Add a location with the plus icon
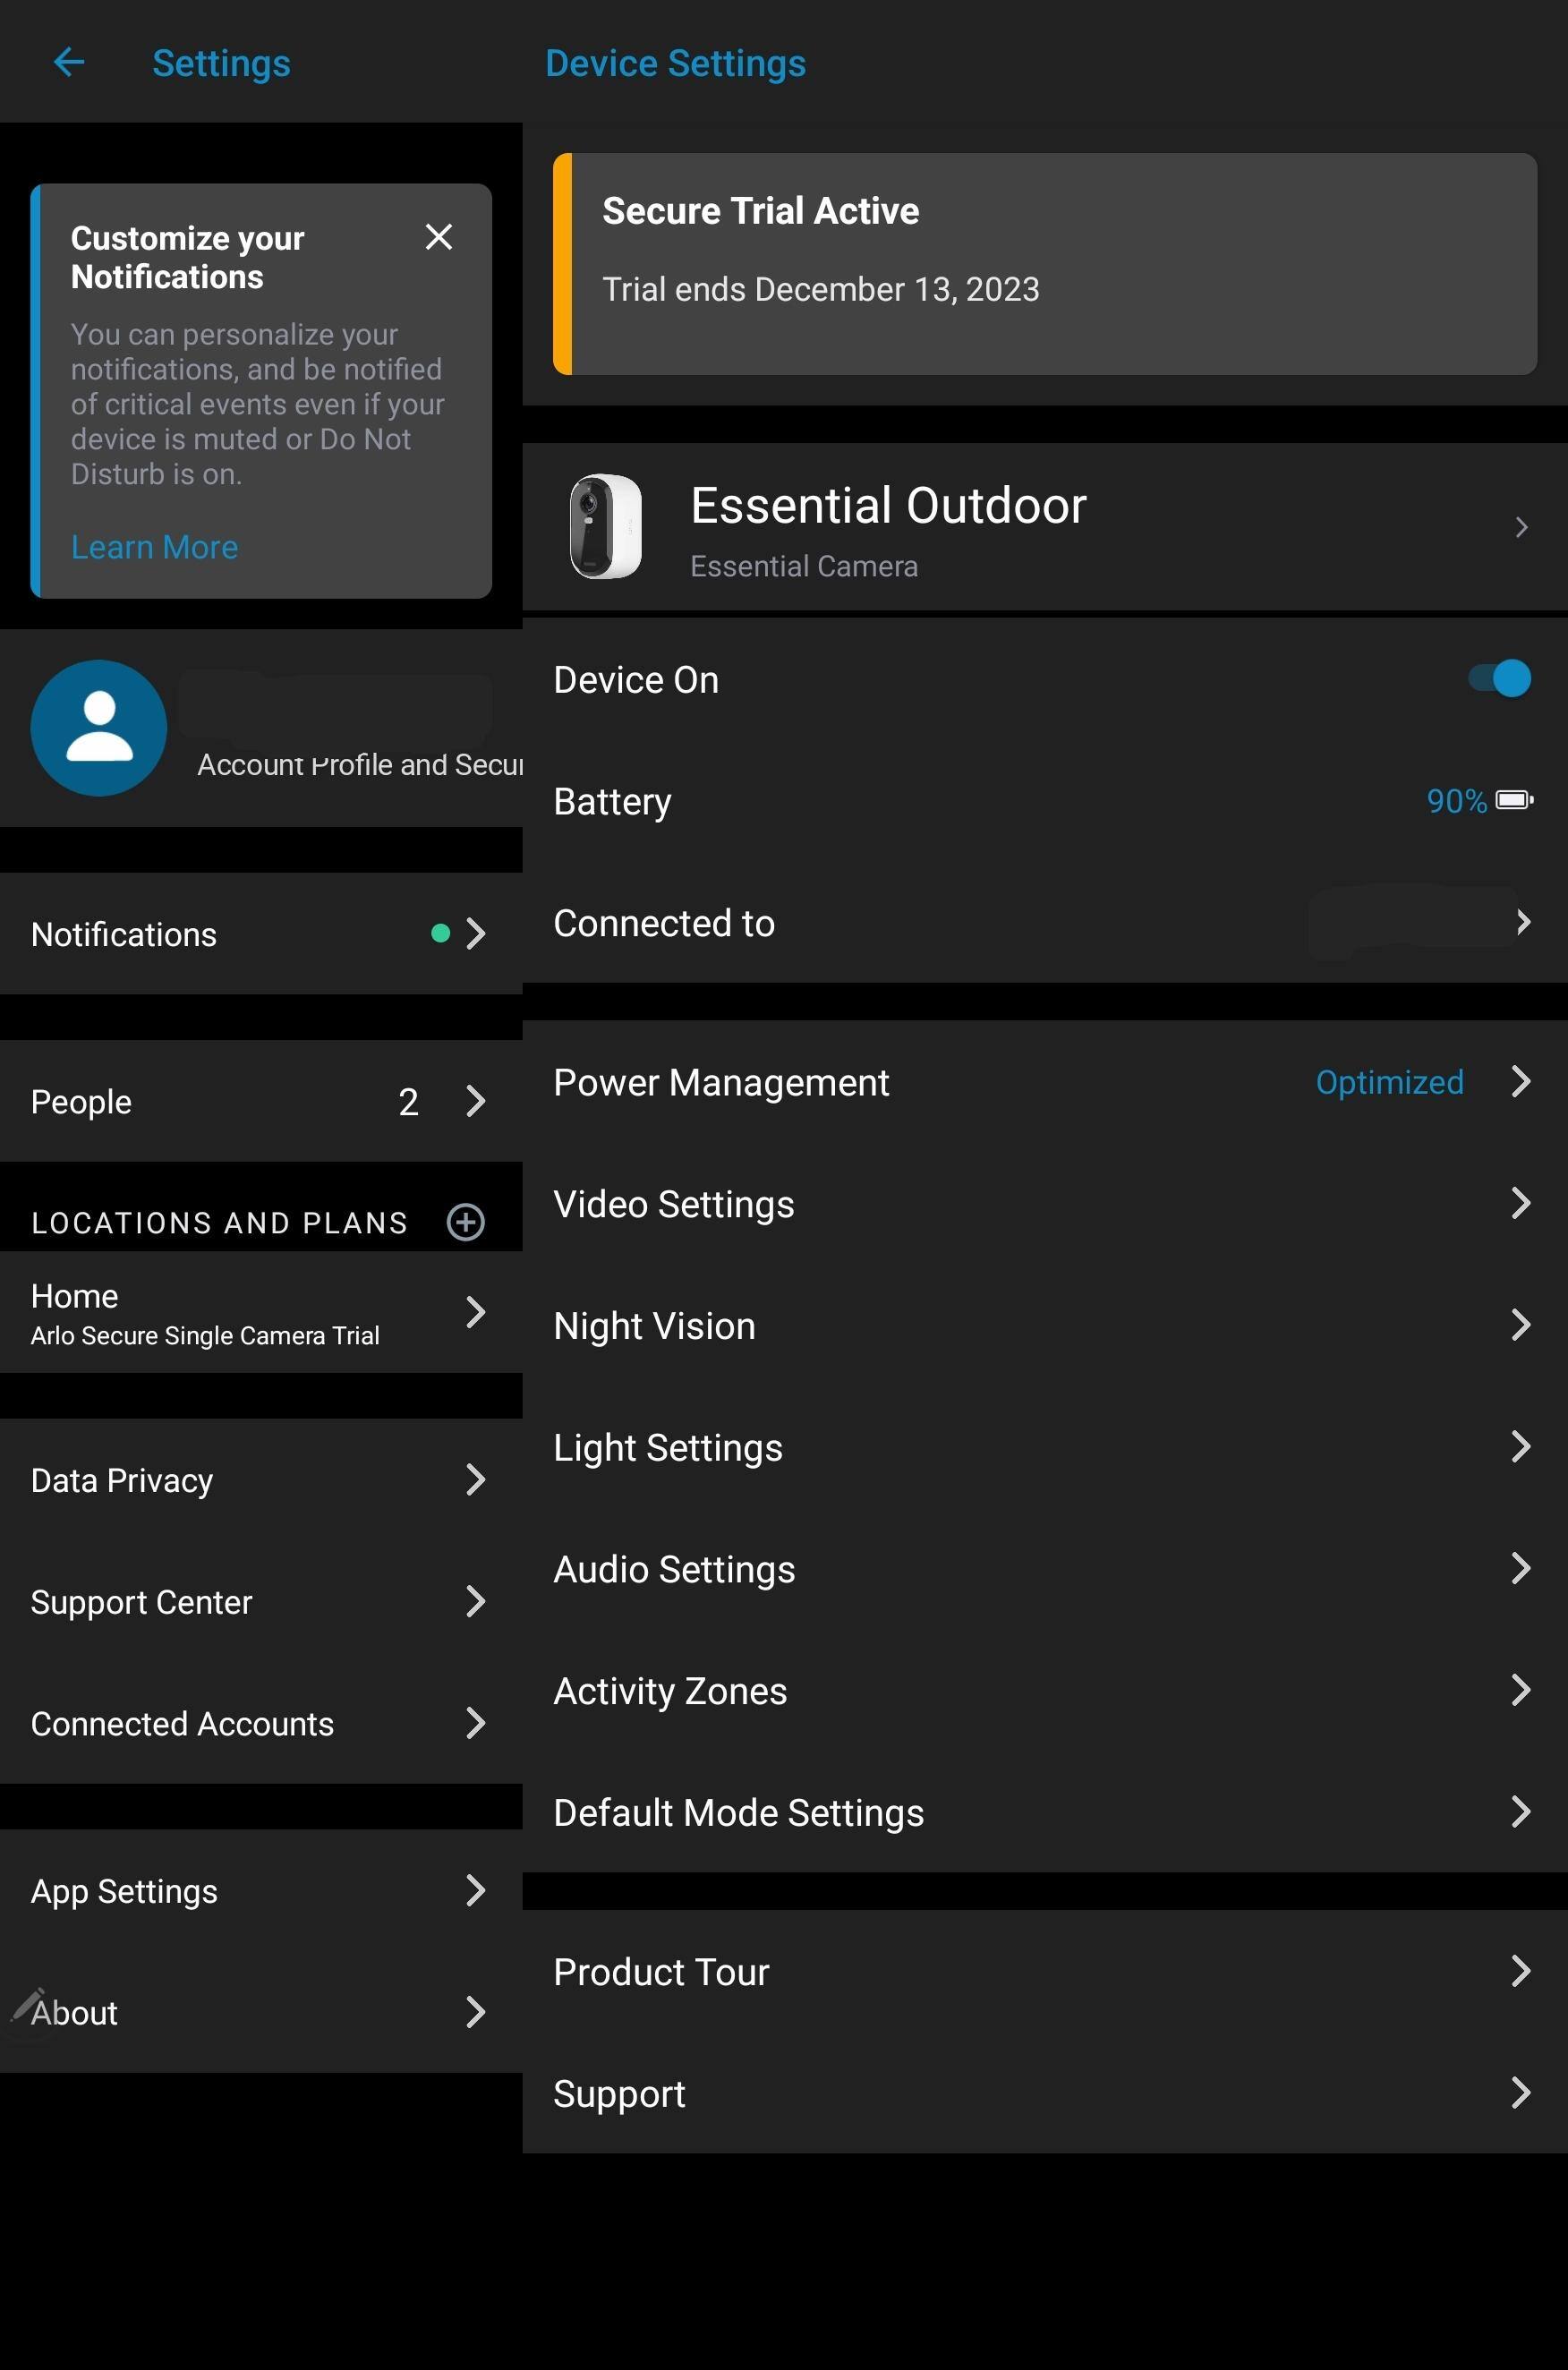Screen dimensions: 1568x2370 coord(465,1221)
